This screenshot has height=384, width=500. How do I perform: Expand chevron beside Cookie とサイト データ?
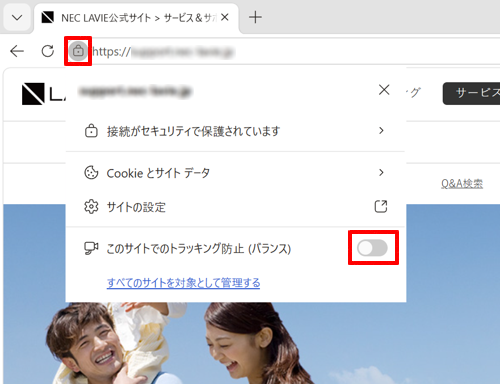coord(381,172)
